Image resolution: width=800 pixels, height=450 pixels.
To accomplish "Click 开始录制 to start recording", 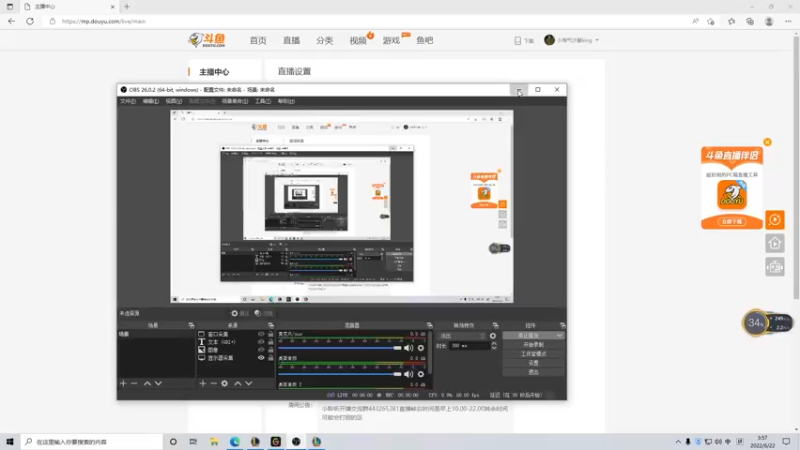I will click(x=533, y=344).
